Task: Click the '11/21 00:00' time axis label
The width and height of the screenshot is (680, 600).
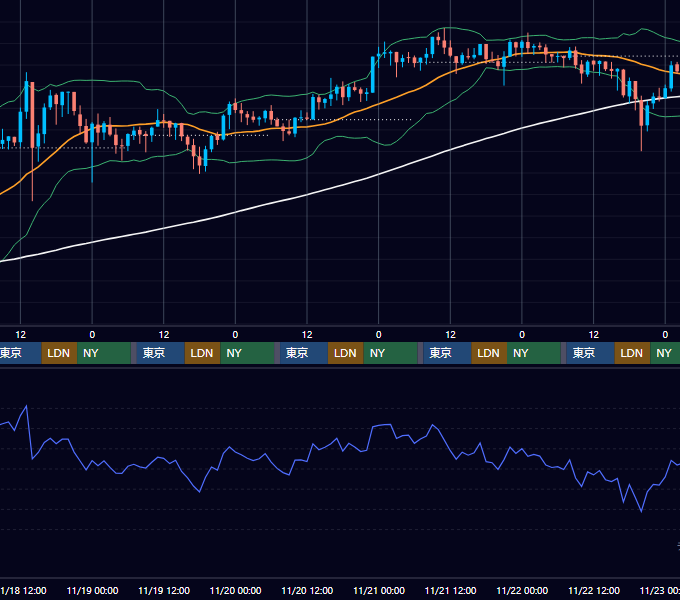Action: pos(379,590)
